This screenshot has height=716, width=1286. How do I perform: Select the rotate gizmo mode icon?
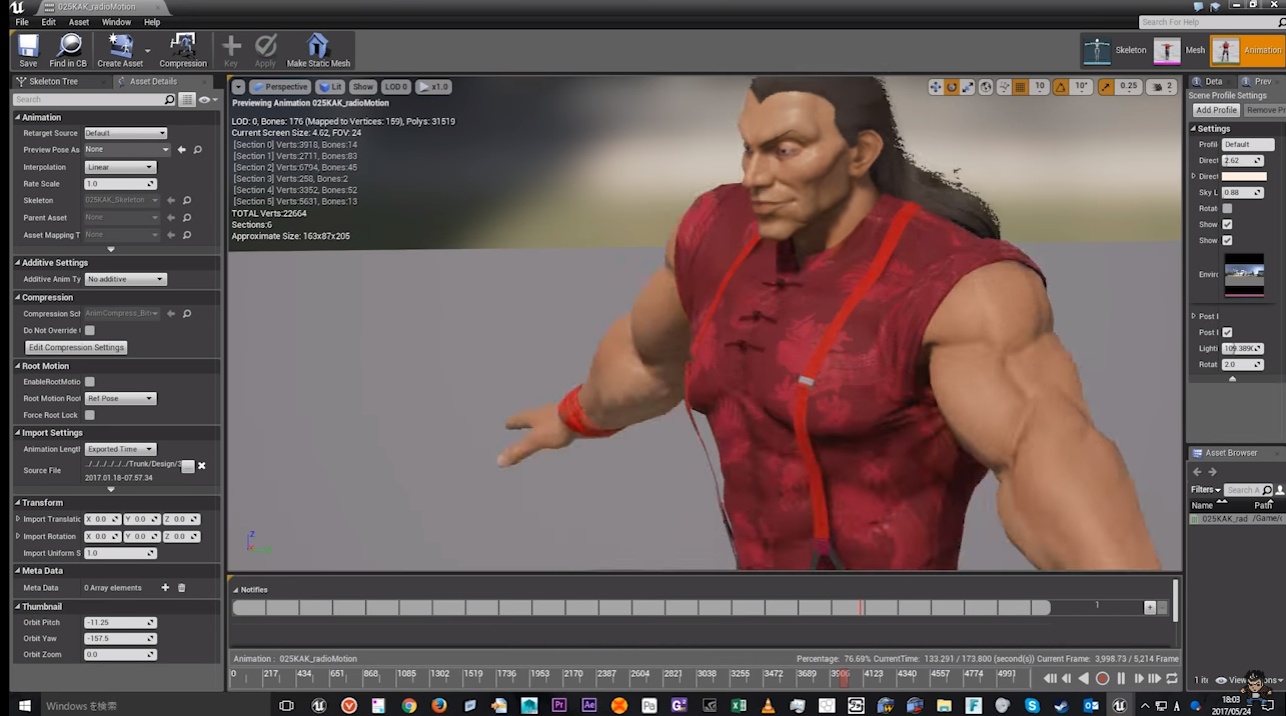952,87
